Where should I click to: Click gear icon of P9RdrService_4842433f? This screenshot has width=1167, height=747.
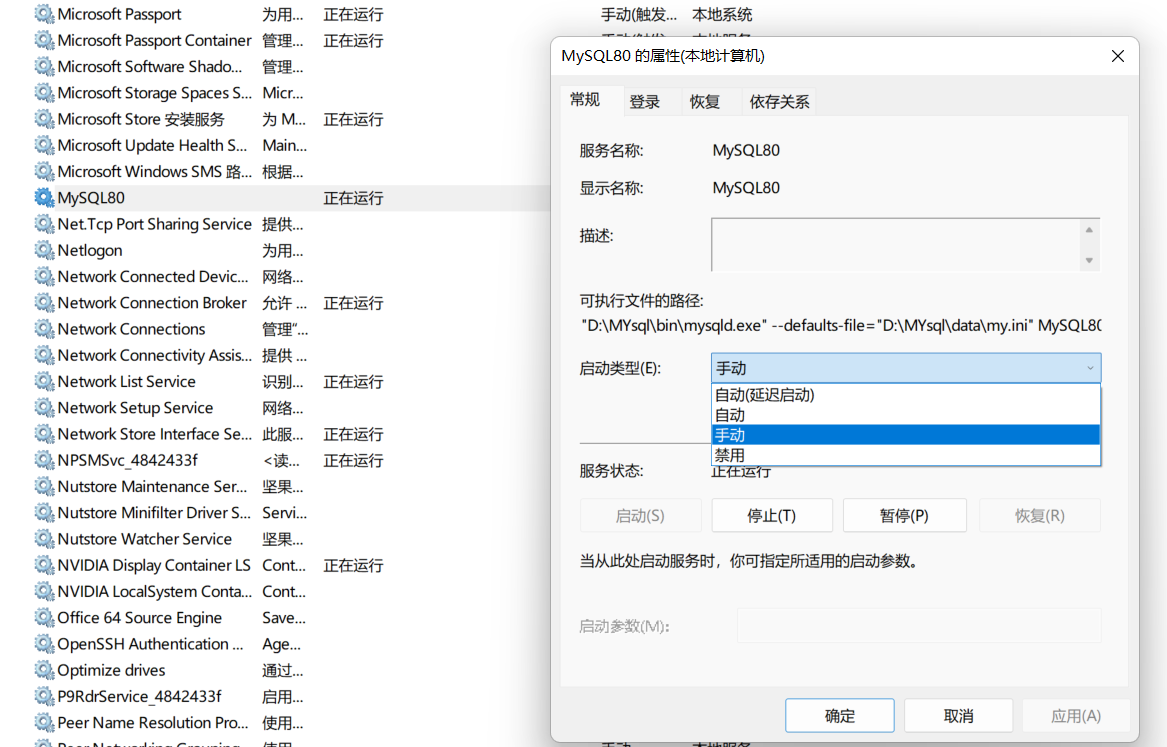[45, 696]
